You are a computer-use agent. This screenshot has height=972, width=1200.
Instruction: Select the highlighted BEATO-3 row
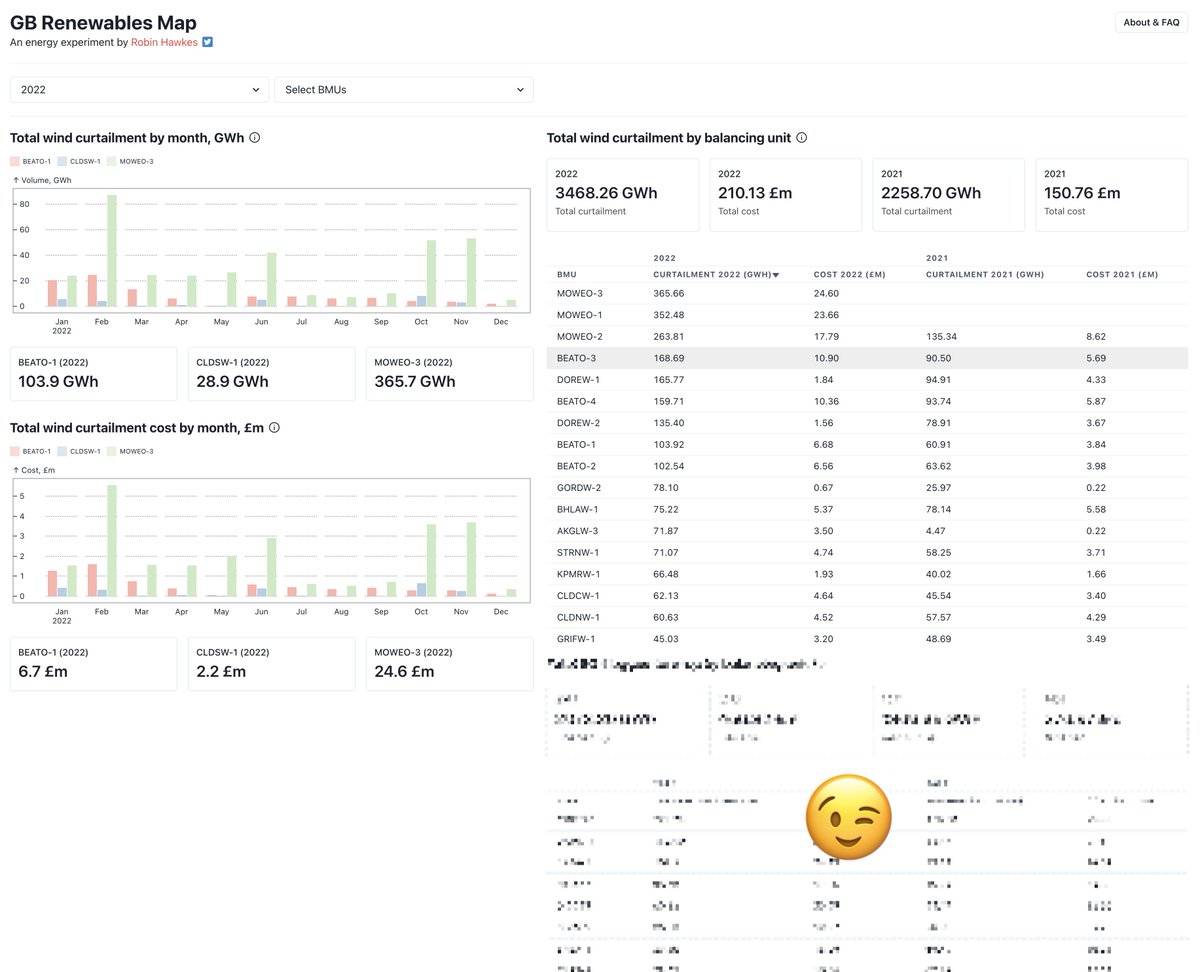point(868,358)
